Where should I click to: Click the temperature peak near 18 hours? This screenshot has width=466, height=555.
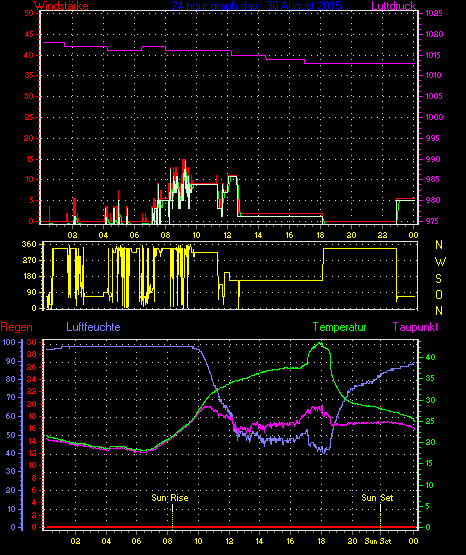(x=320, y=343)
